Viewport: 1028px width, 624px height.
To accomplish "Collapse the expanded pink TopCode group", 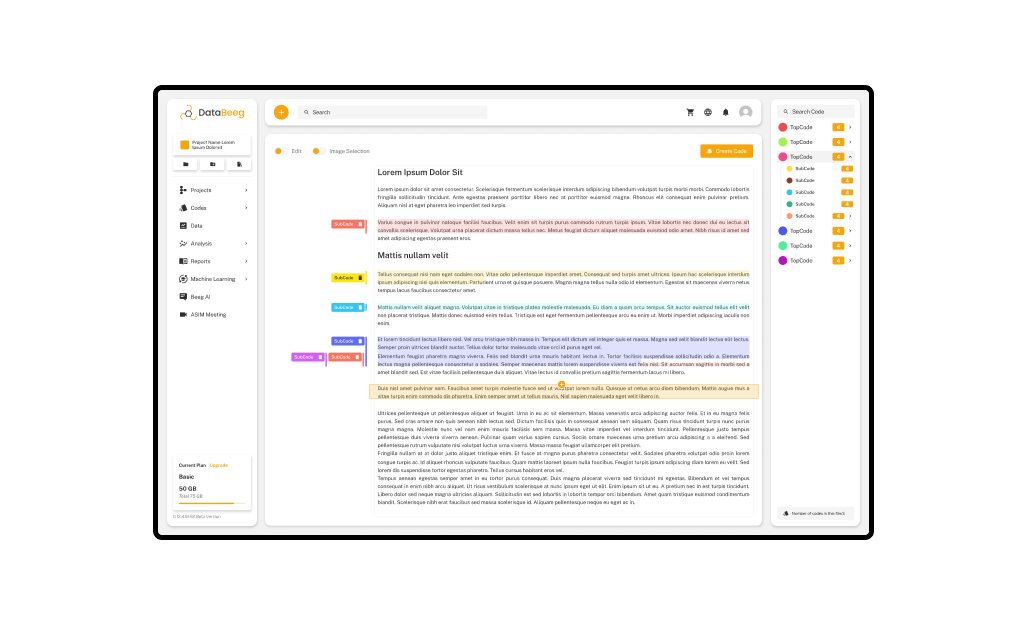I will pos(850,157).
